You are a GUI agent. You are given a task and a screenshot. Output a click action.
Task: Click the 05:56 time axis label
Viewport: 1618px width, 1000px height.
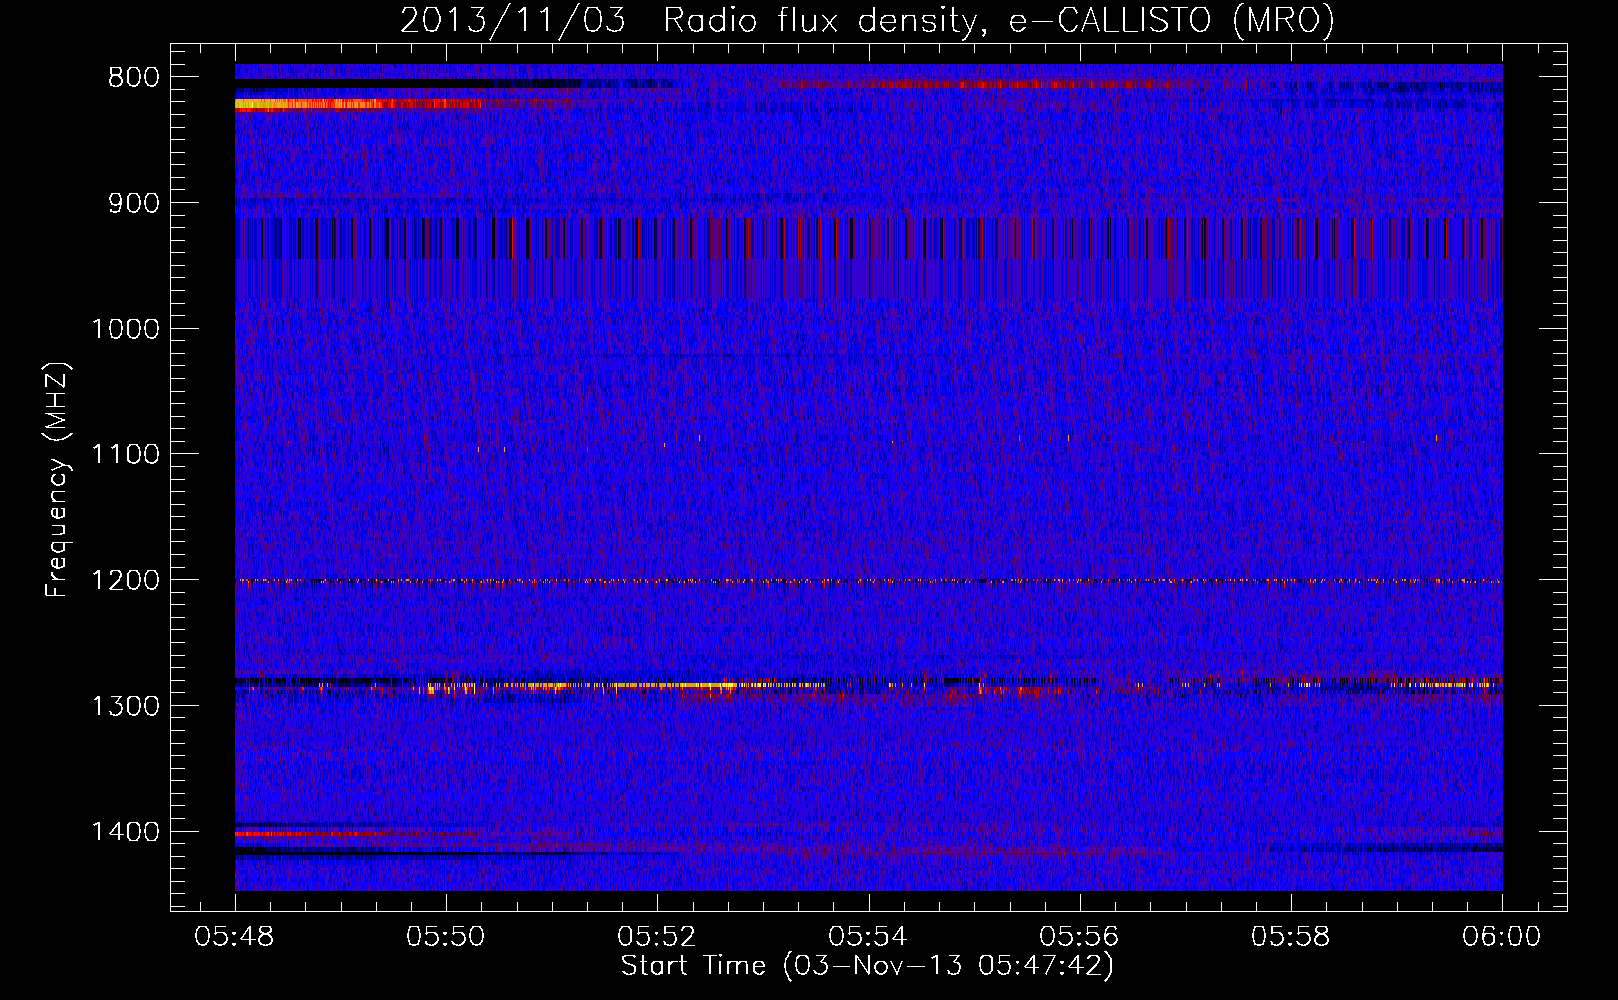1080,937
